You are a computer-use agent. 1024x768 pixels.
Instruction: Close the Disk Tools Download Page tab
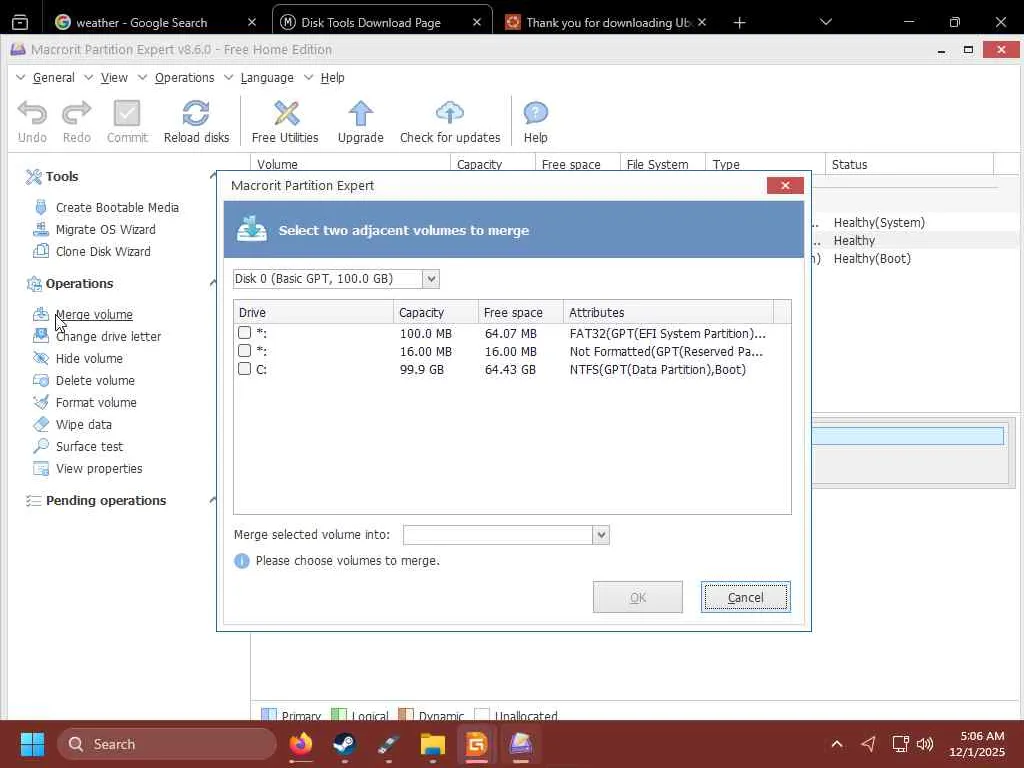point(477,22)
